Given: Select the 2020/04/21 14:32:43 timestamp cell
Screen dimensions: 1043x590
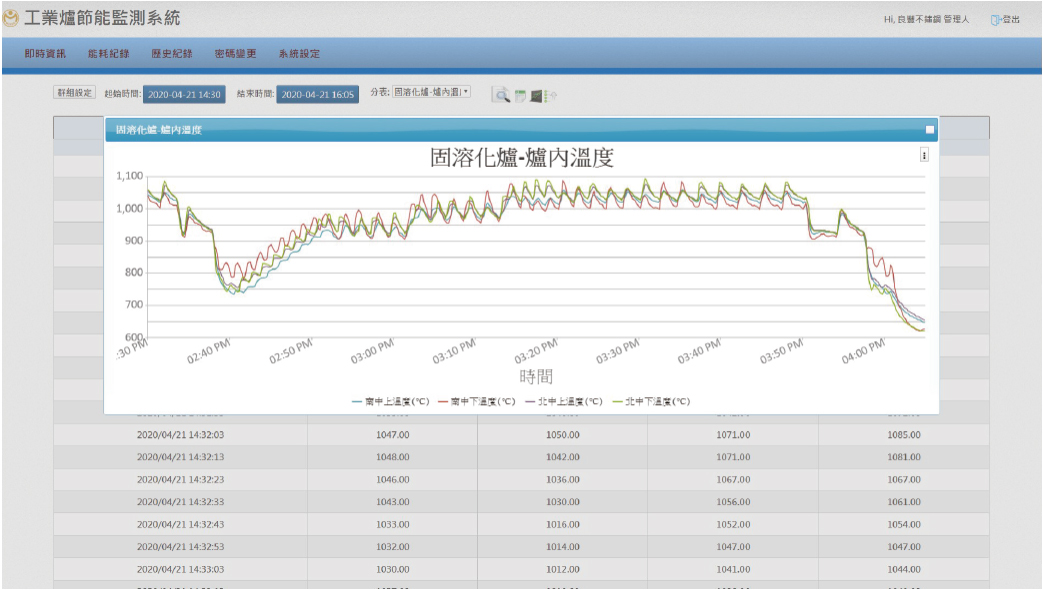Looking at the screenshot, I should [x=180, y=525].
